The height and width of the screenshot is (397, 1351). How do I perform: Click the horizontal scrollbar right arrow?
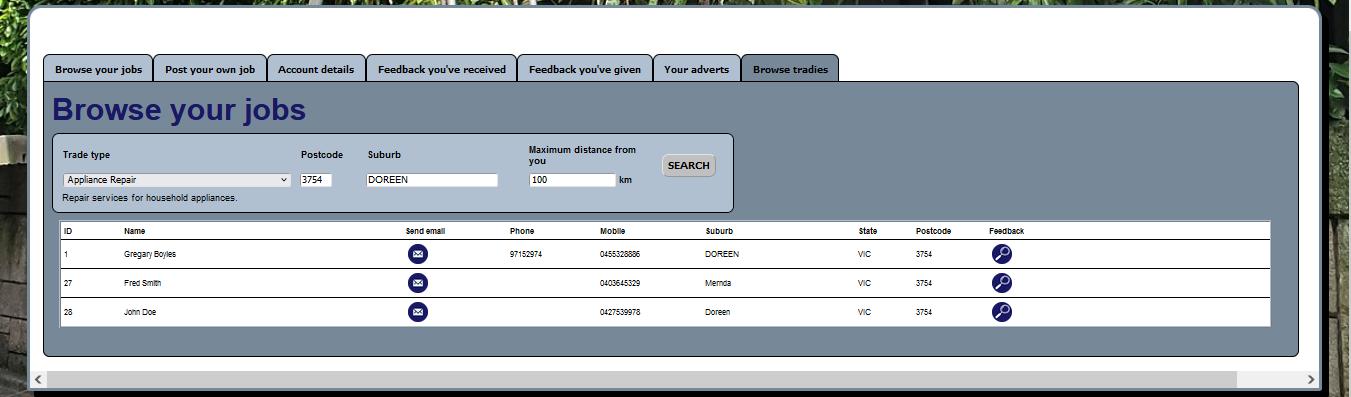point(1311,379)
